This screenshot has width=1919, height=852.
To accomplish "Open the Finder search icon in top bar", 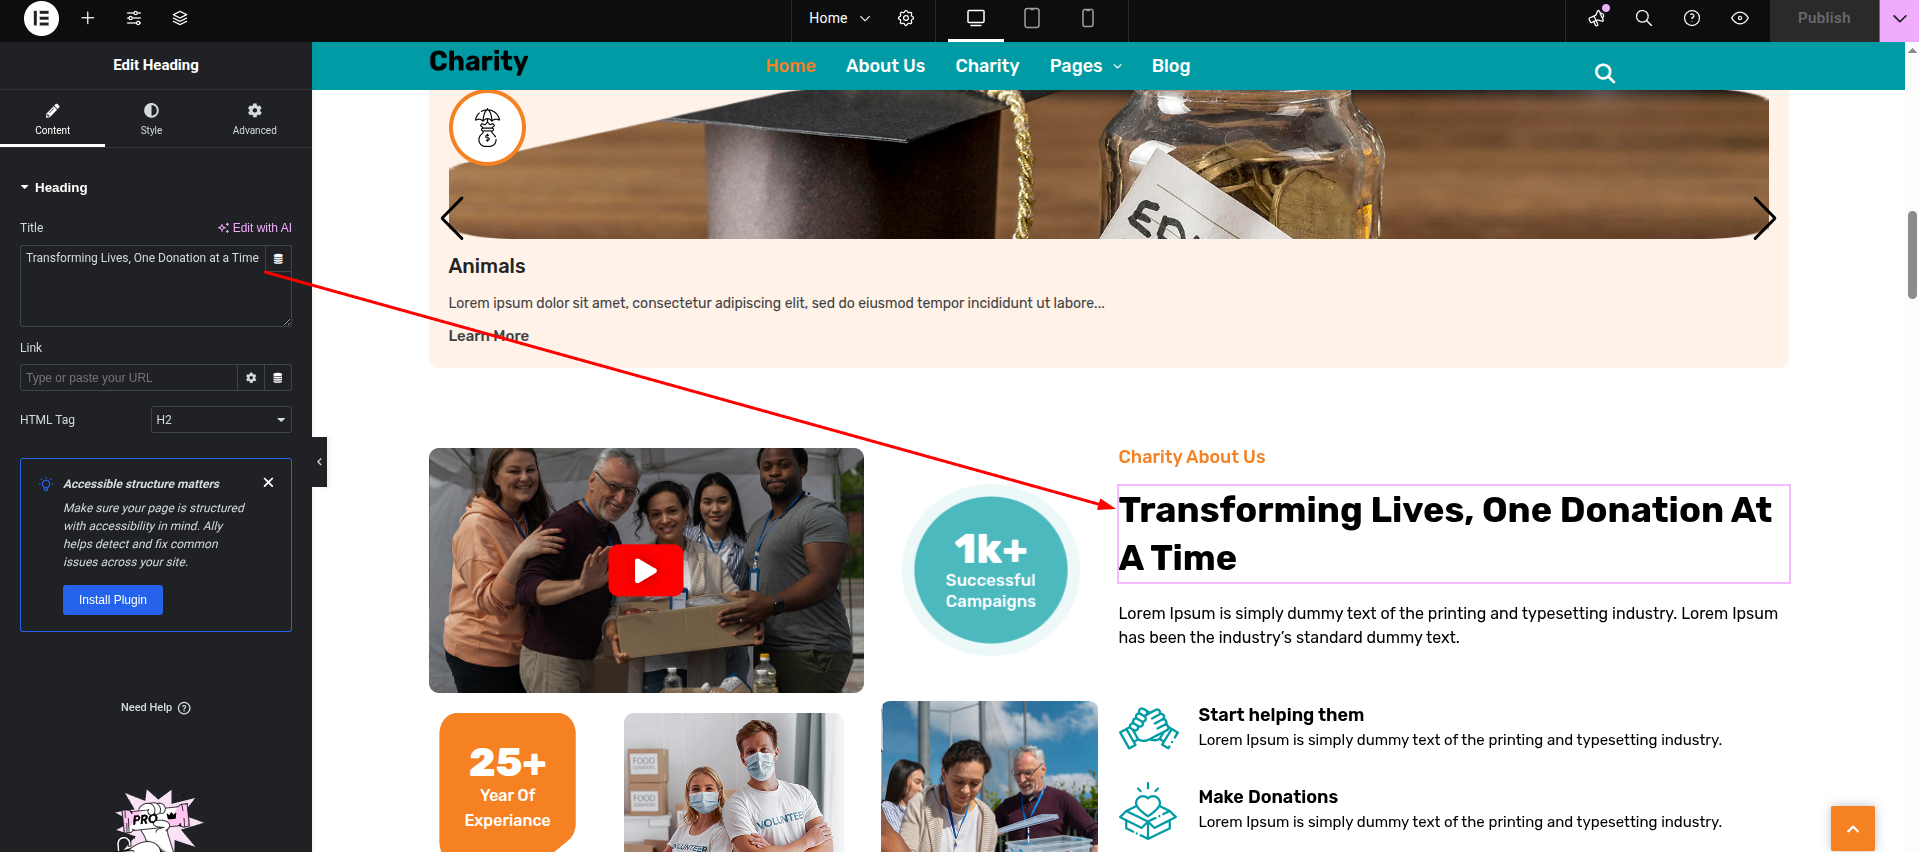I will point(1643,18).
